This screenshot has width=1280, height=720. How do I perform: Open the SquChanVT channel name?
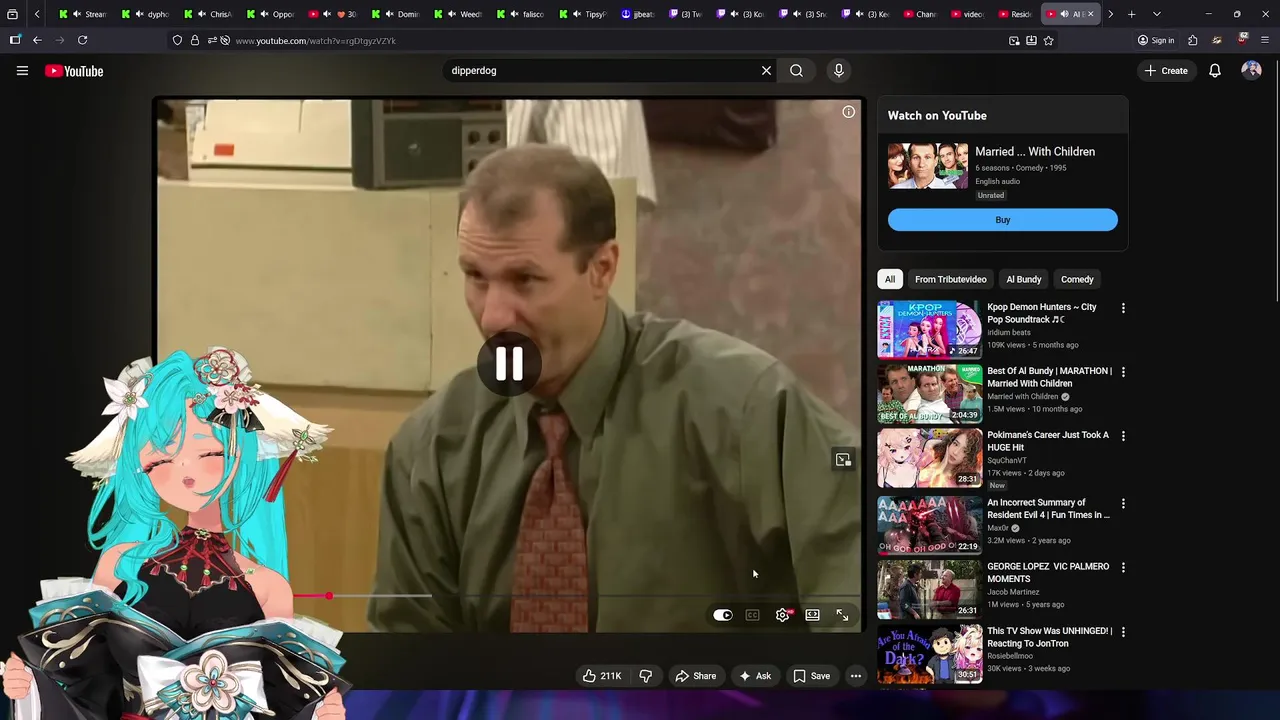[x=1008, y=460]
